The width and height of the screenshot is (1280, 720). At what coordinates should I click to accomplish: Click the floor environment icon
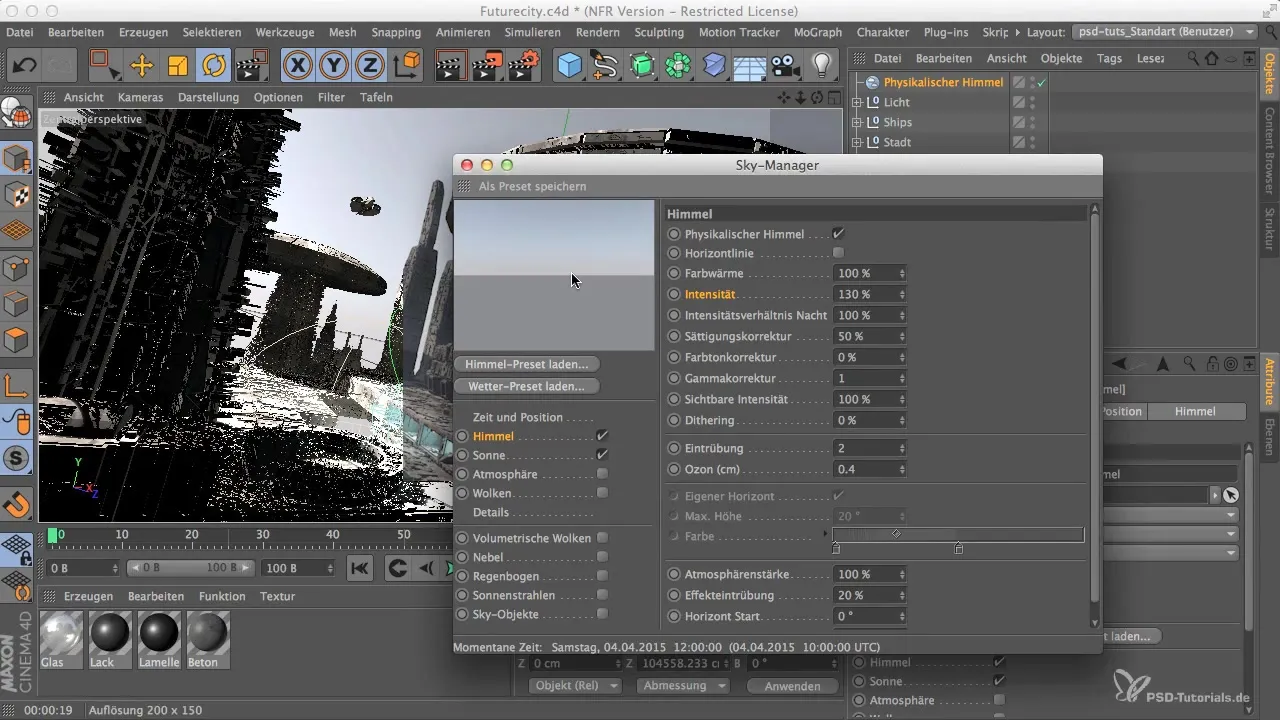coord(749,66)
